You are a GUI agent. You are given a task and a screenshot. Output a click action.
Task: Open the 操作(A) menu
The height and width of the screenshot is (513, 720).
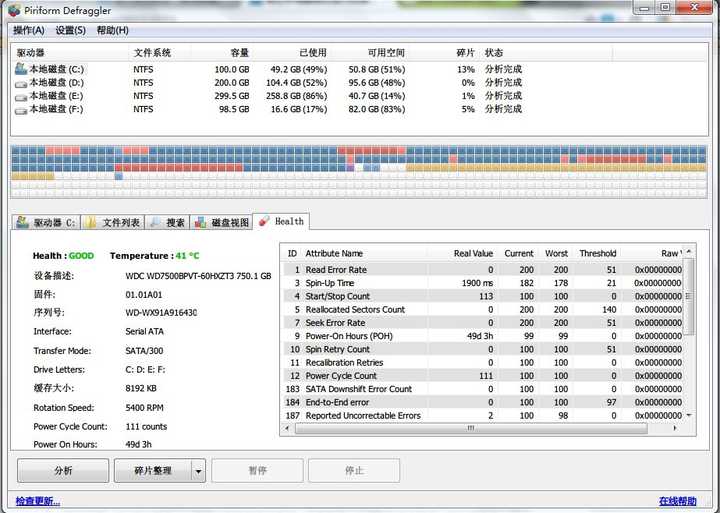click(x=29, y=30)
